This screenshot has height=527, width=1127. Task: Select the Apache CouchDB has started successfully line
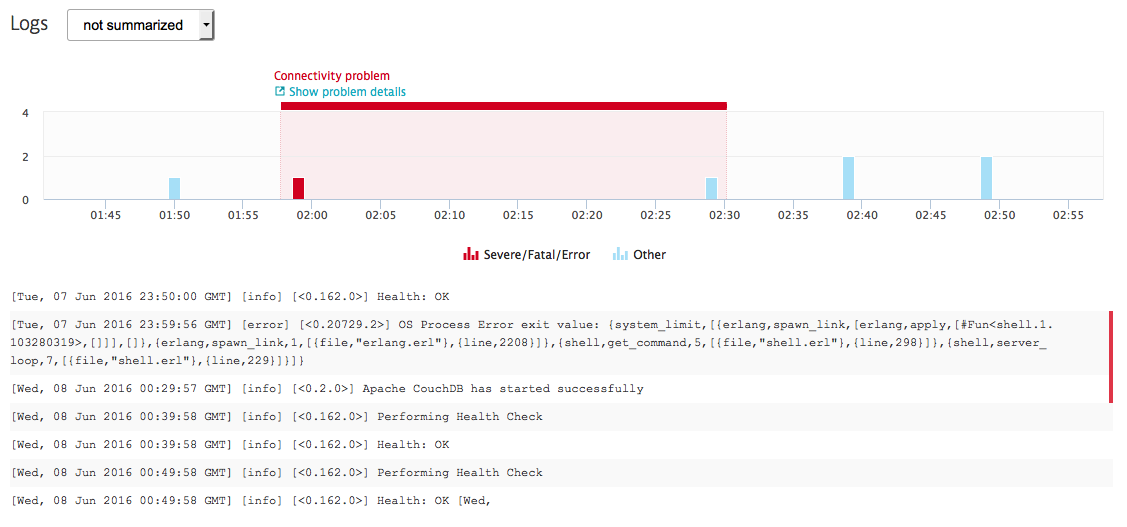coord(561,389)
